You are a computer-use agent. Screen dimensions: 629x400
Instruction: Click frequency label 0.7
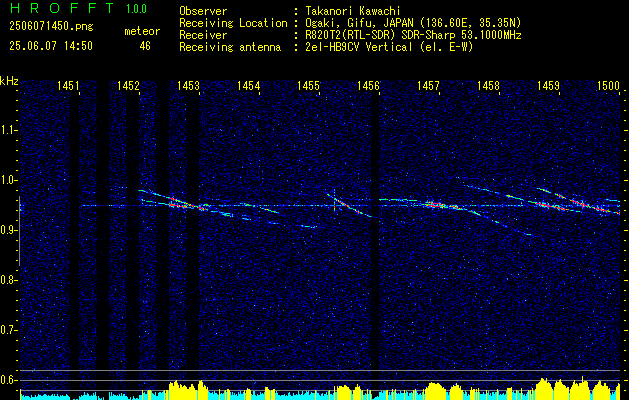click(x=7, y=330)
